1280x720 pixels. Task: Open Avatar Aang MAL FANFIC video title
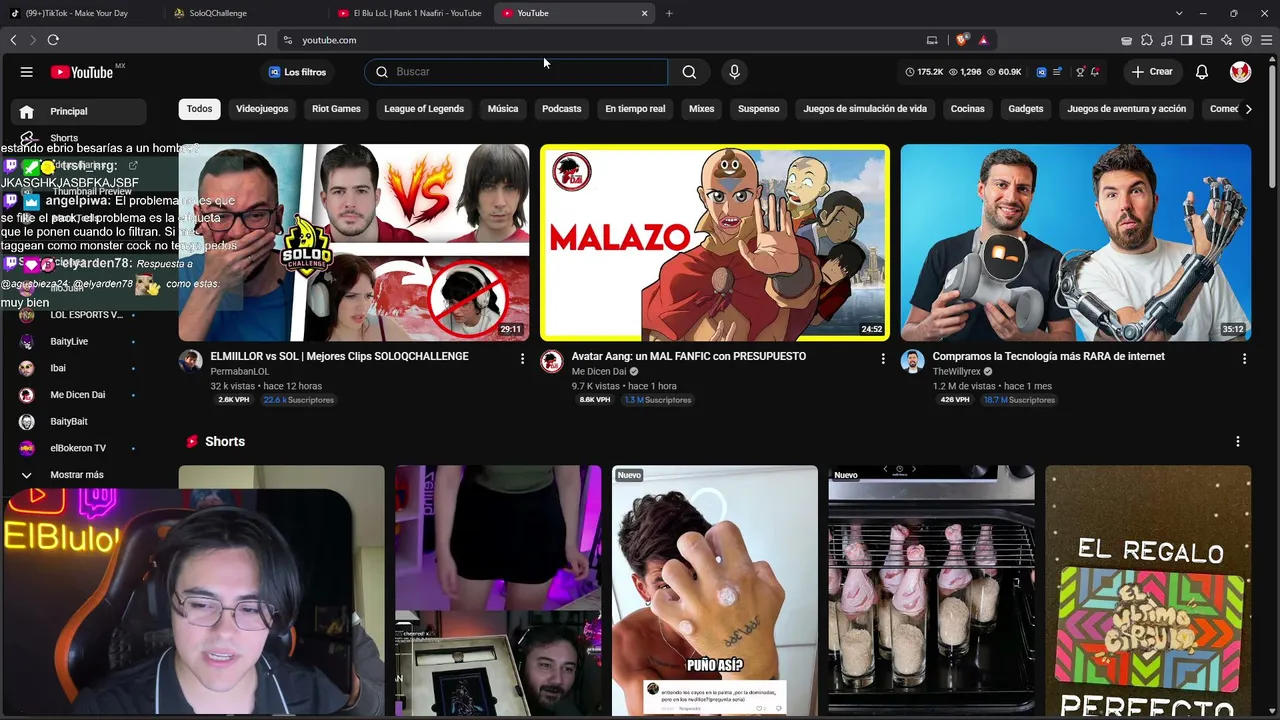coord(689,356)
